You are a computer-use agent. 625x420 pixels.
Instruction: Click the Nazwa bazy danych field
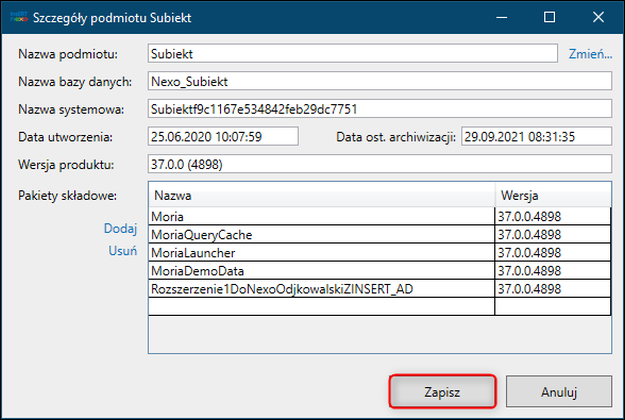378,81
